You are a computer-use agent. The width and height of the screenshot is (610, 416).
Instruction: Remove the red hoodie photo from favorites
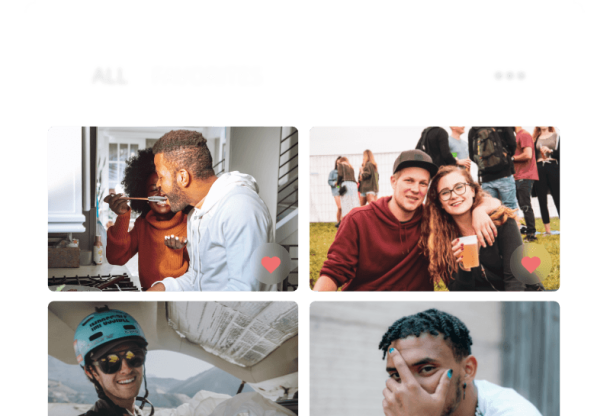tap(531, 264)
